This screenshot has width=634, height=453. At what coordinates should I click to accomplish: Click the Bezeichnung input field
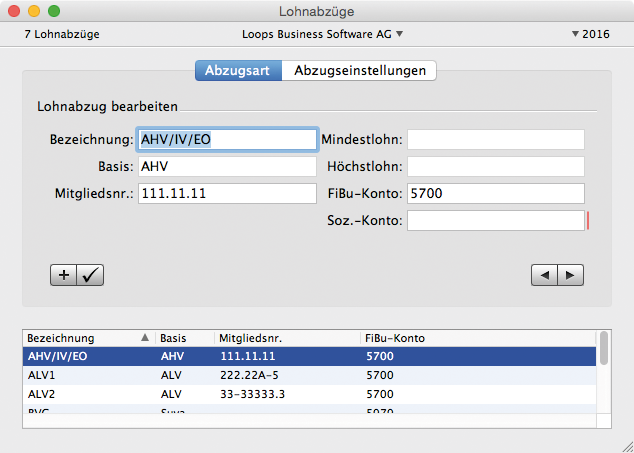[x=227, y=139]
